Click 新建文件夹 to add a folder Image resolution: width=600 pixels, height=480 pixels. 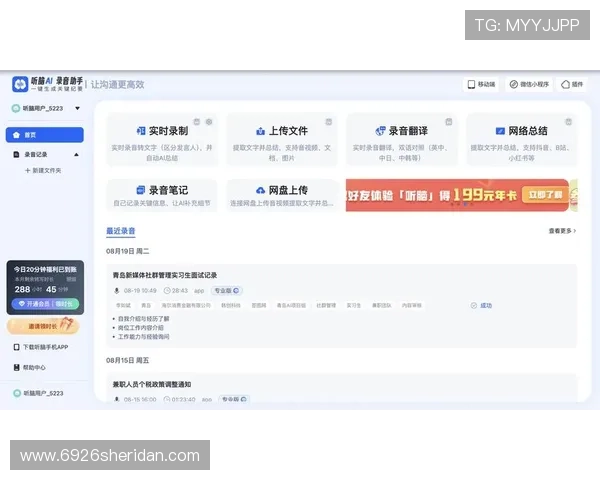point(43,170)
